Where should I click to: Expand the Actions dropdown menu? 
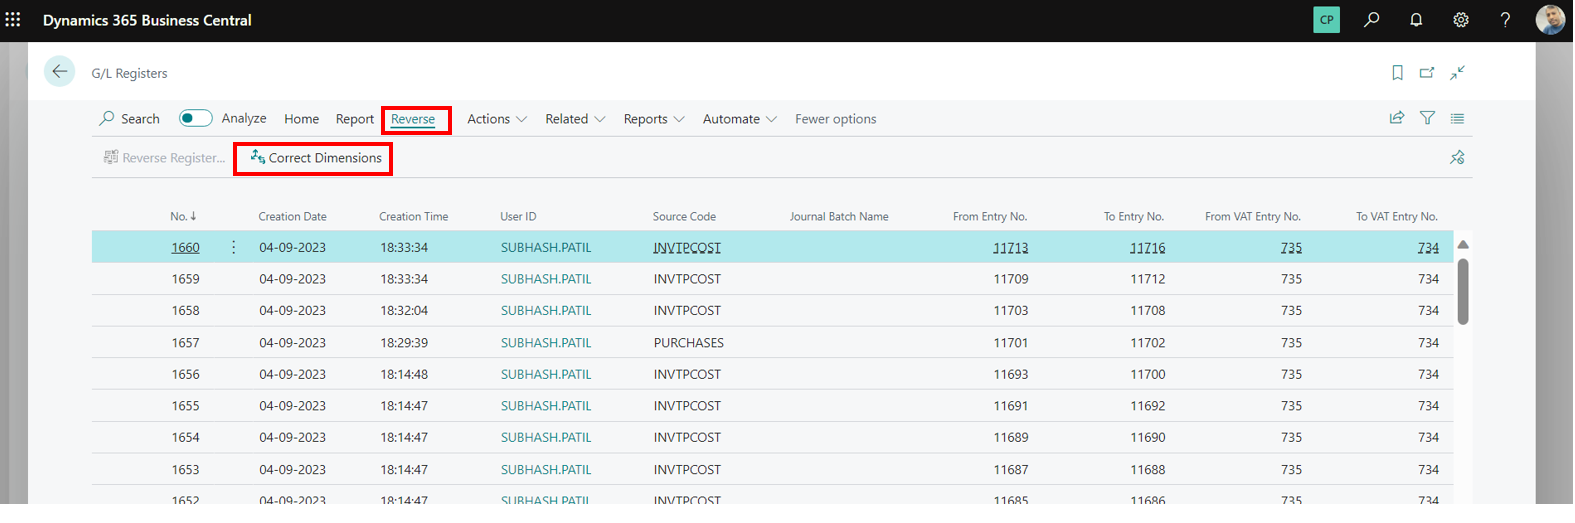point(497,119)
